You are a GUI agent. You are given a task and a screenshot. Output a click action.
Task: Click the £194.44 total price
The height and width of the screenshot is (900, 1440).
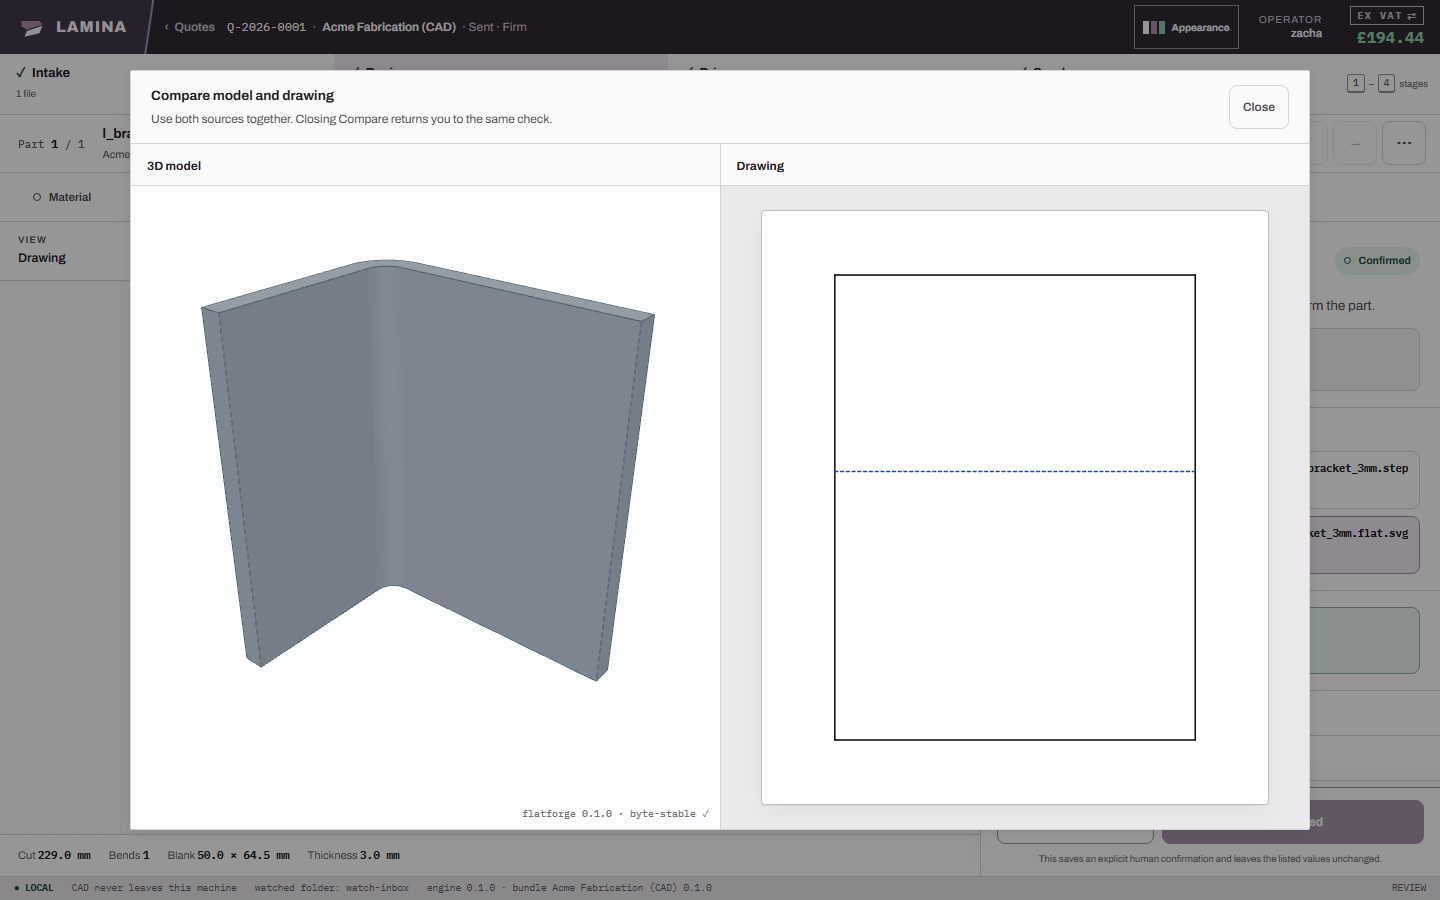click(1390, 38)
